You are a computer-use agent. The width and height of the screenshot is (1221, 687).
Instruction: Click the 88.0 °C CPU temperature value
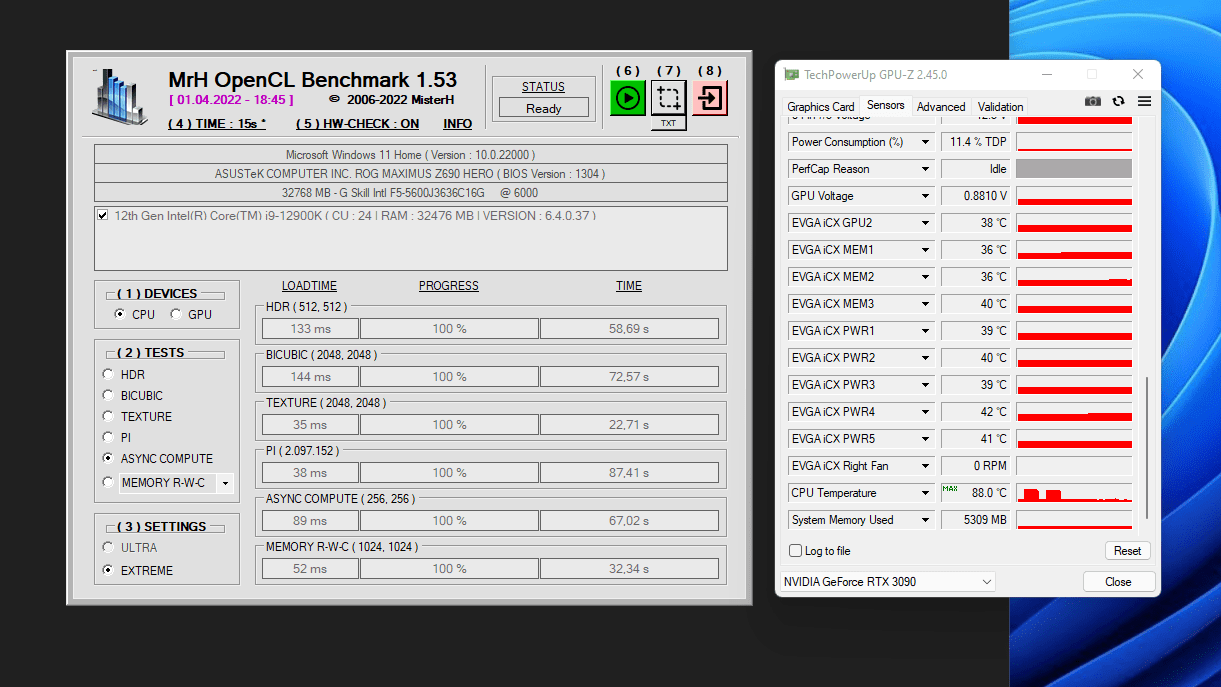[x=975, y=493]
